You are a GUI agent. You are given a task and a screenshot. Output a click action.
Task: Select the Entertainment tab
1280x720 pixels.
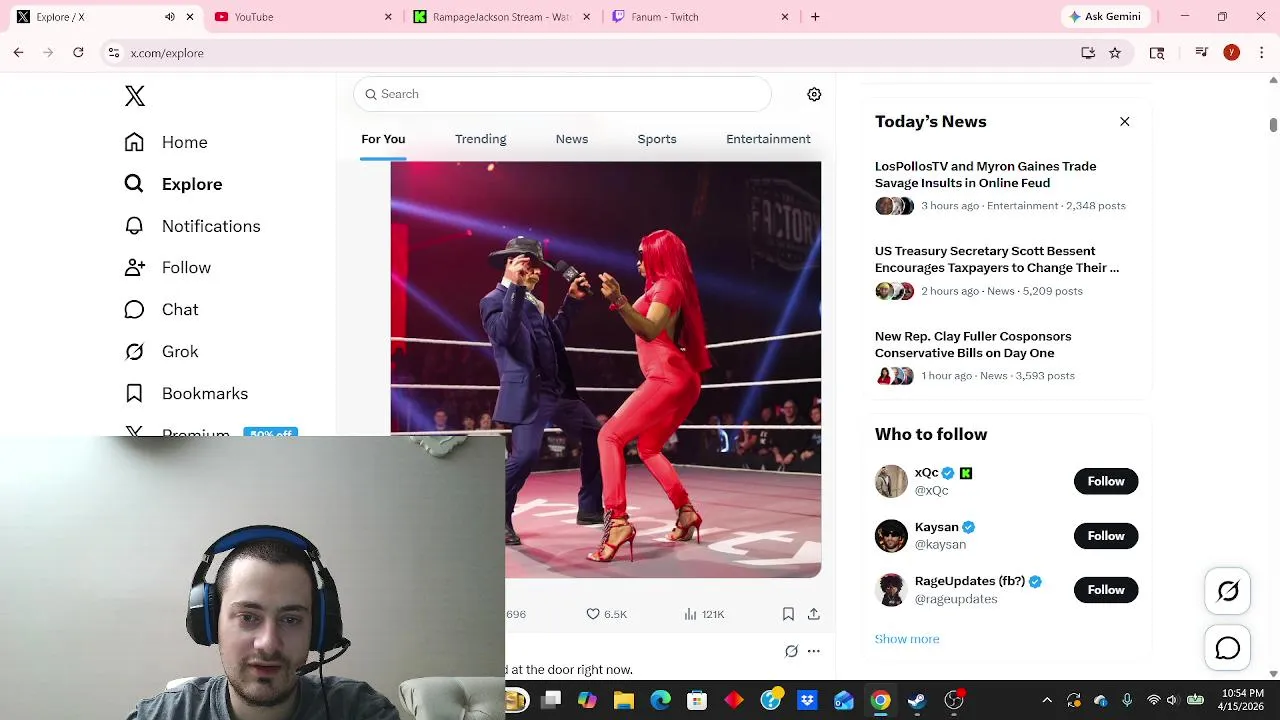768,139
